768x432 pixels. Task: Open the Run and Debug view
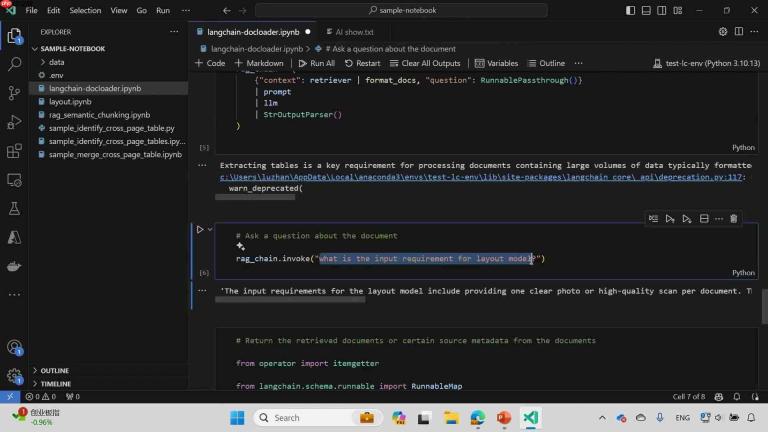pos(14,122)
